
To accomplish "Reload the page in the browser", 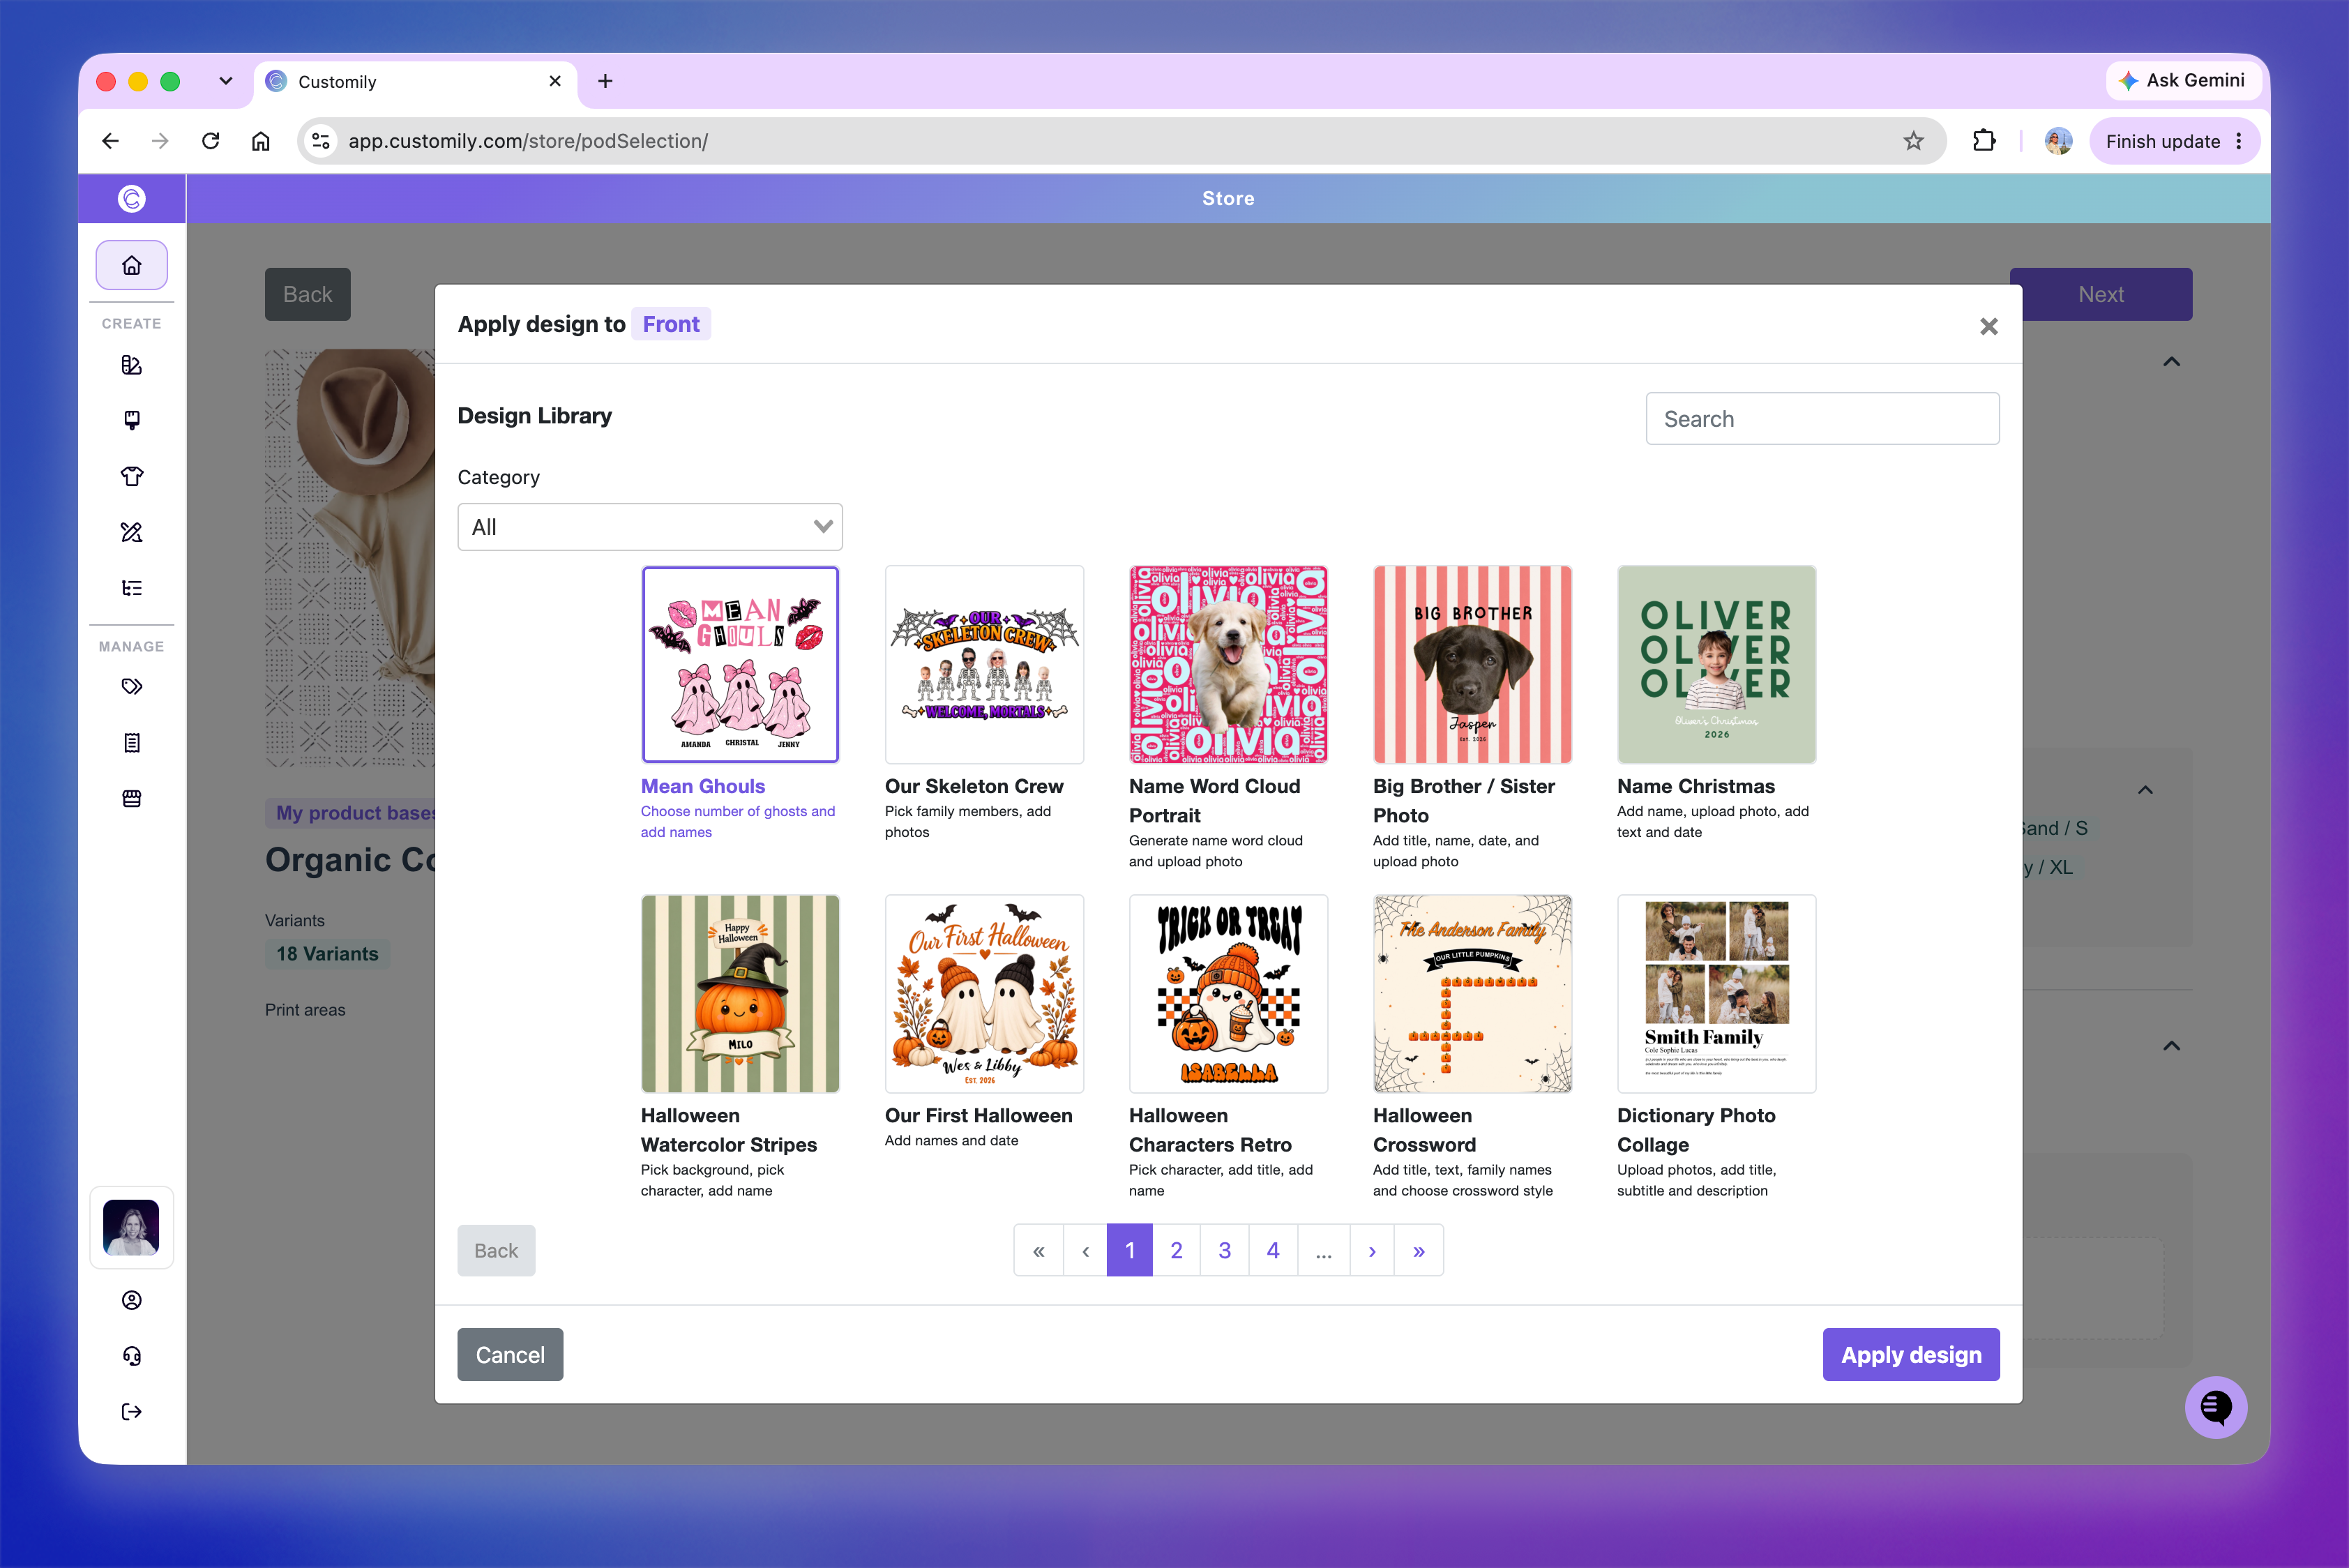I will coord(210,141).
